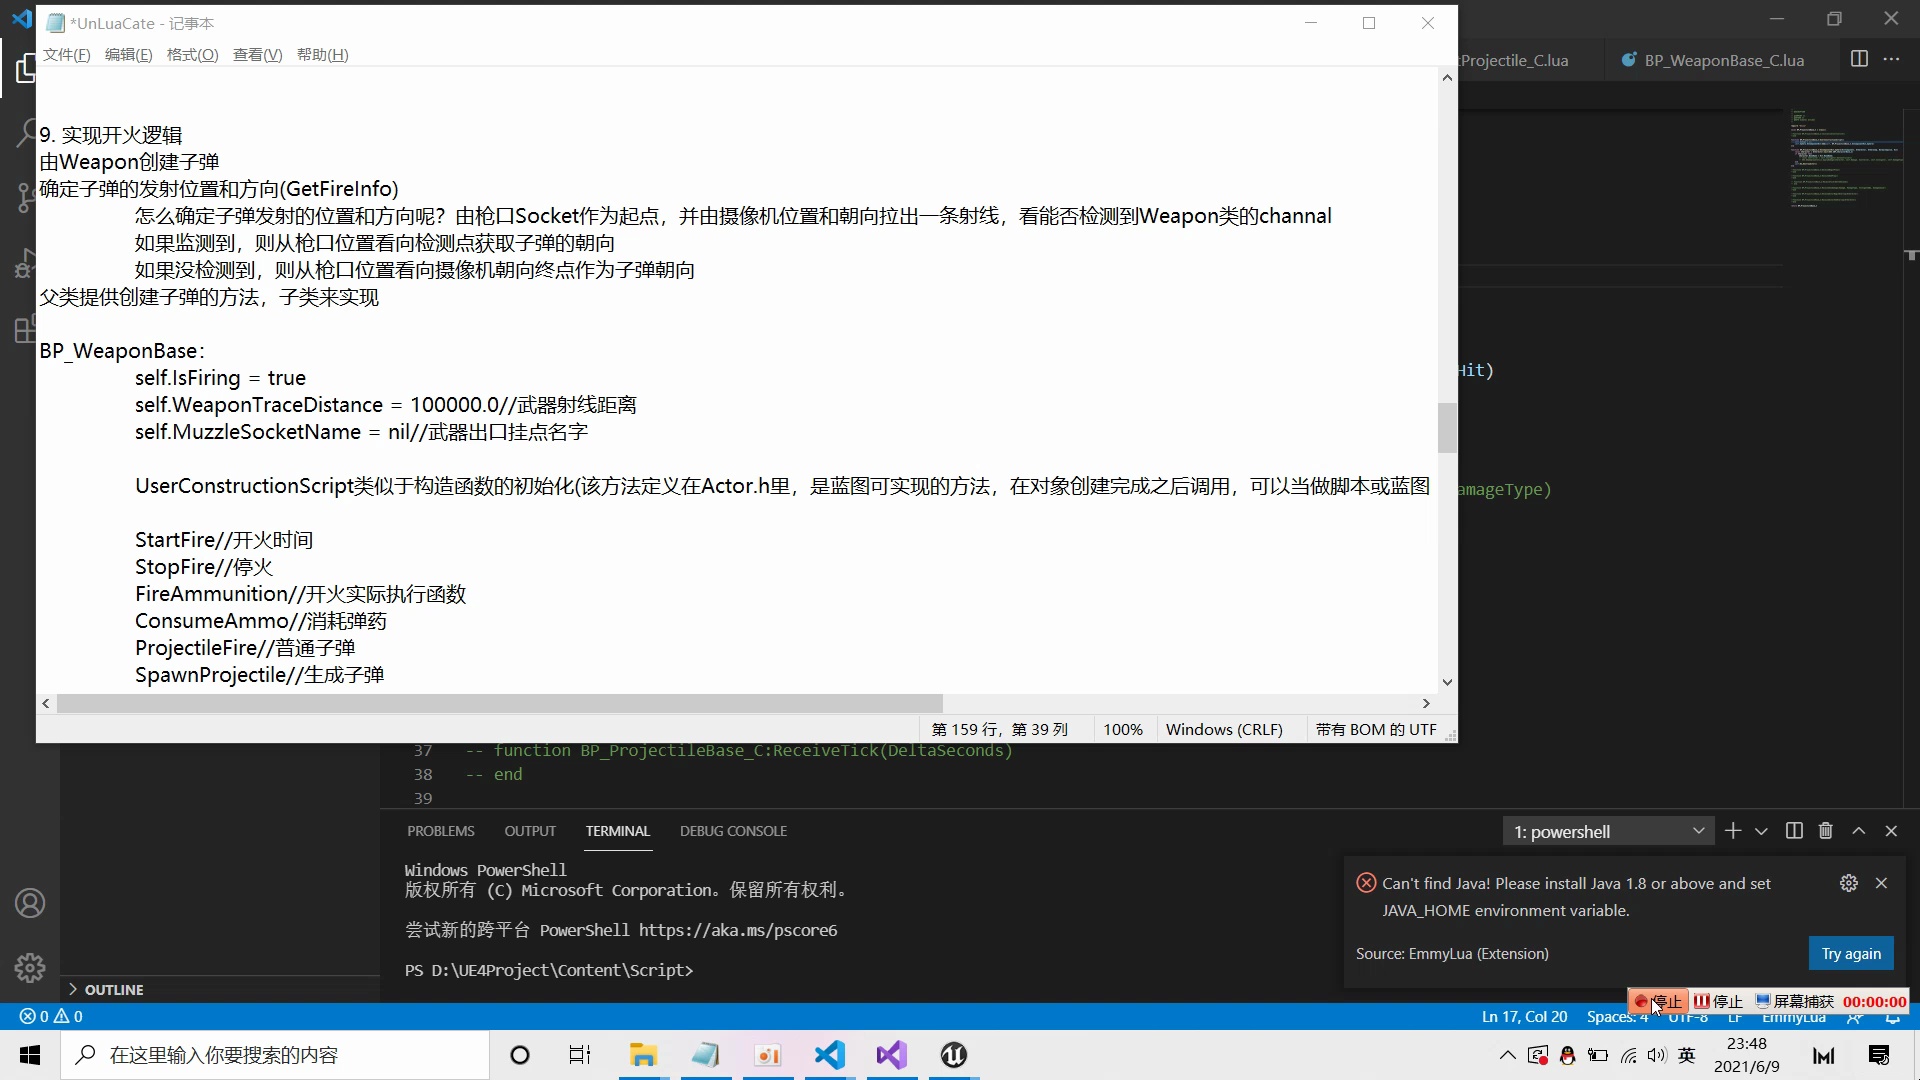
Task: Create a new terminal with the plus icon
Action: click(x=1732, y=830)
